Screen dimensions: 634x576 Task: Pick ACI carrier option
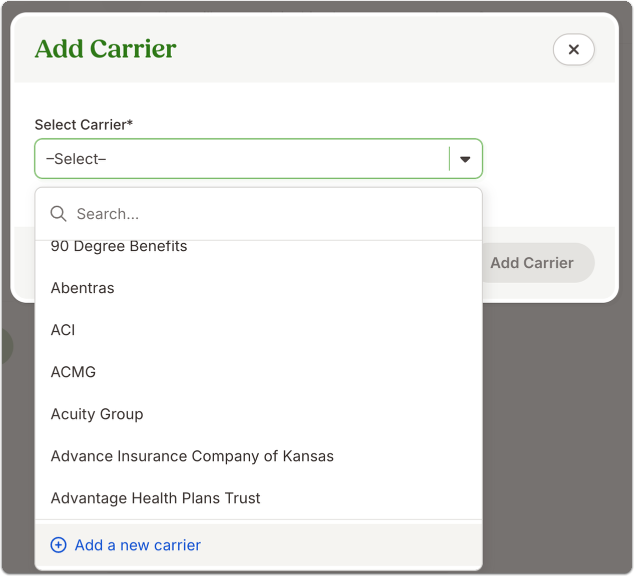point(259,330)
